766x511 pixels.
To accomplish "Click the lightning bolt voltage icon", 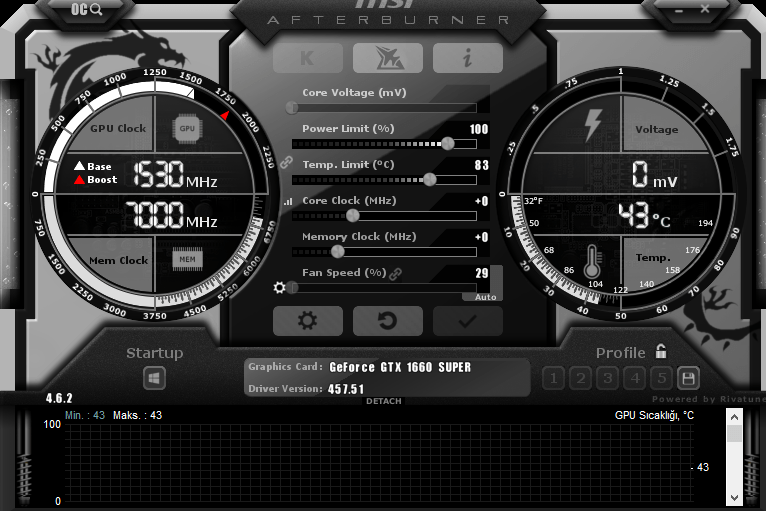I will click(x=593, y=125).
